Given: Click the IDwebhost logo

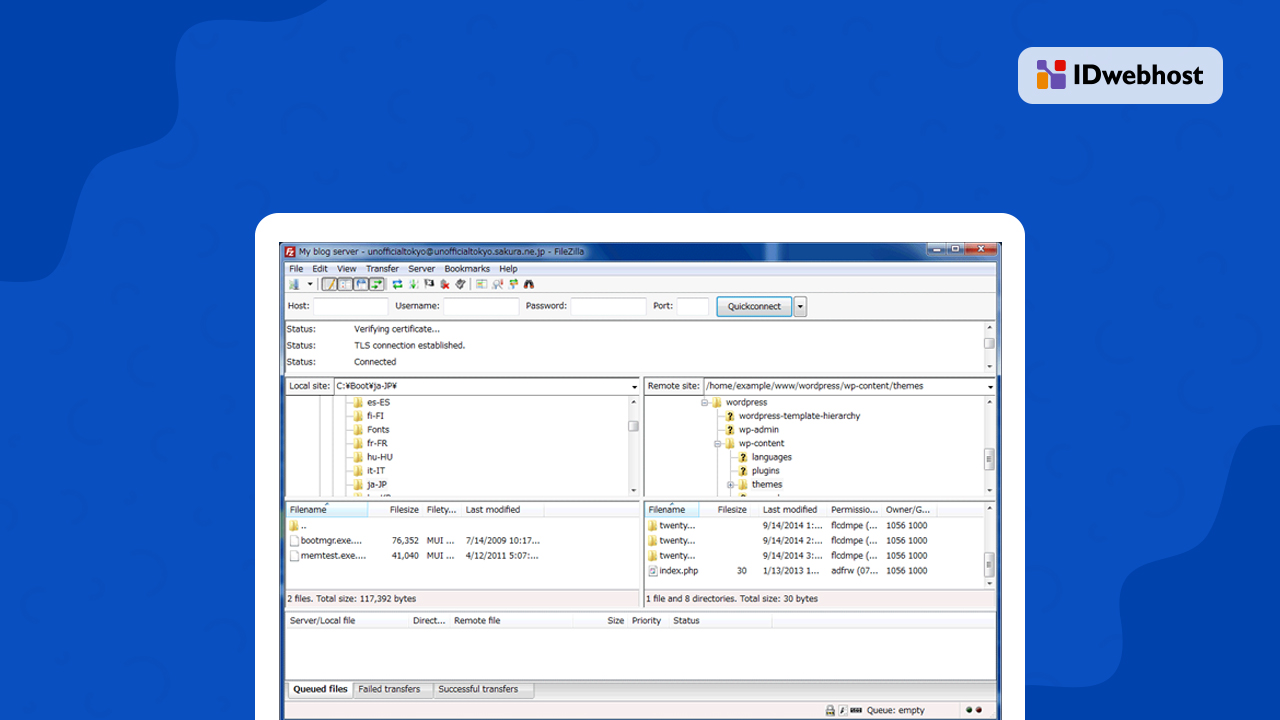Looking at the screenshot, I should click(1120, 75).
